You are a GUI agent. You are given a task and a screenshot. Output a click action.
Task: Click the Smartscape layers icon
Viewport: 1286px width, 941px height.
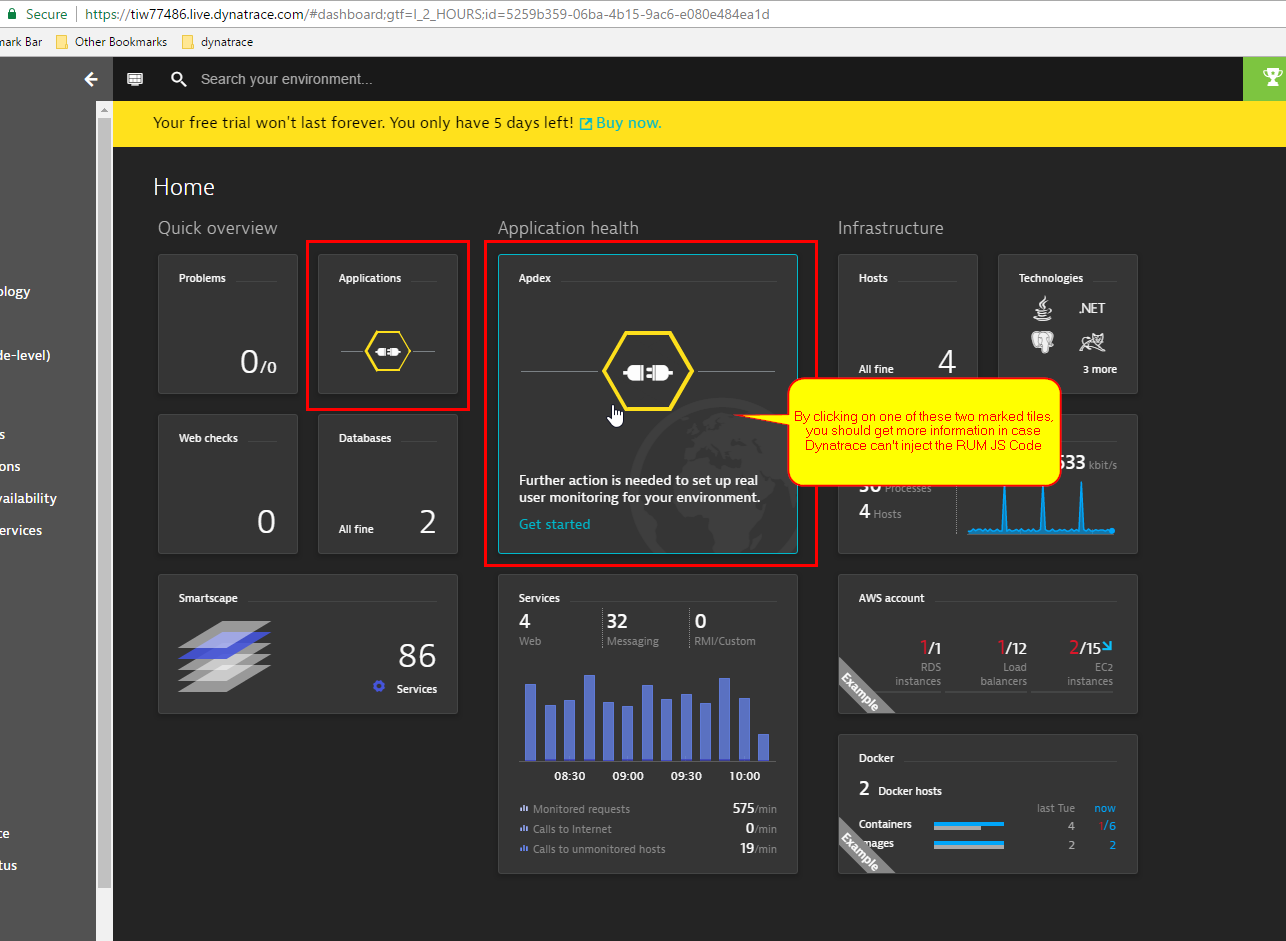(x=224, y=656)
